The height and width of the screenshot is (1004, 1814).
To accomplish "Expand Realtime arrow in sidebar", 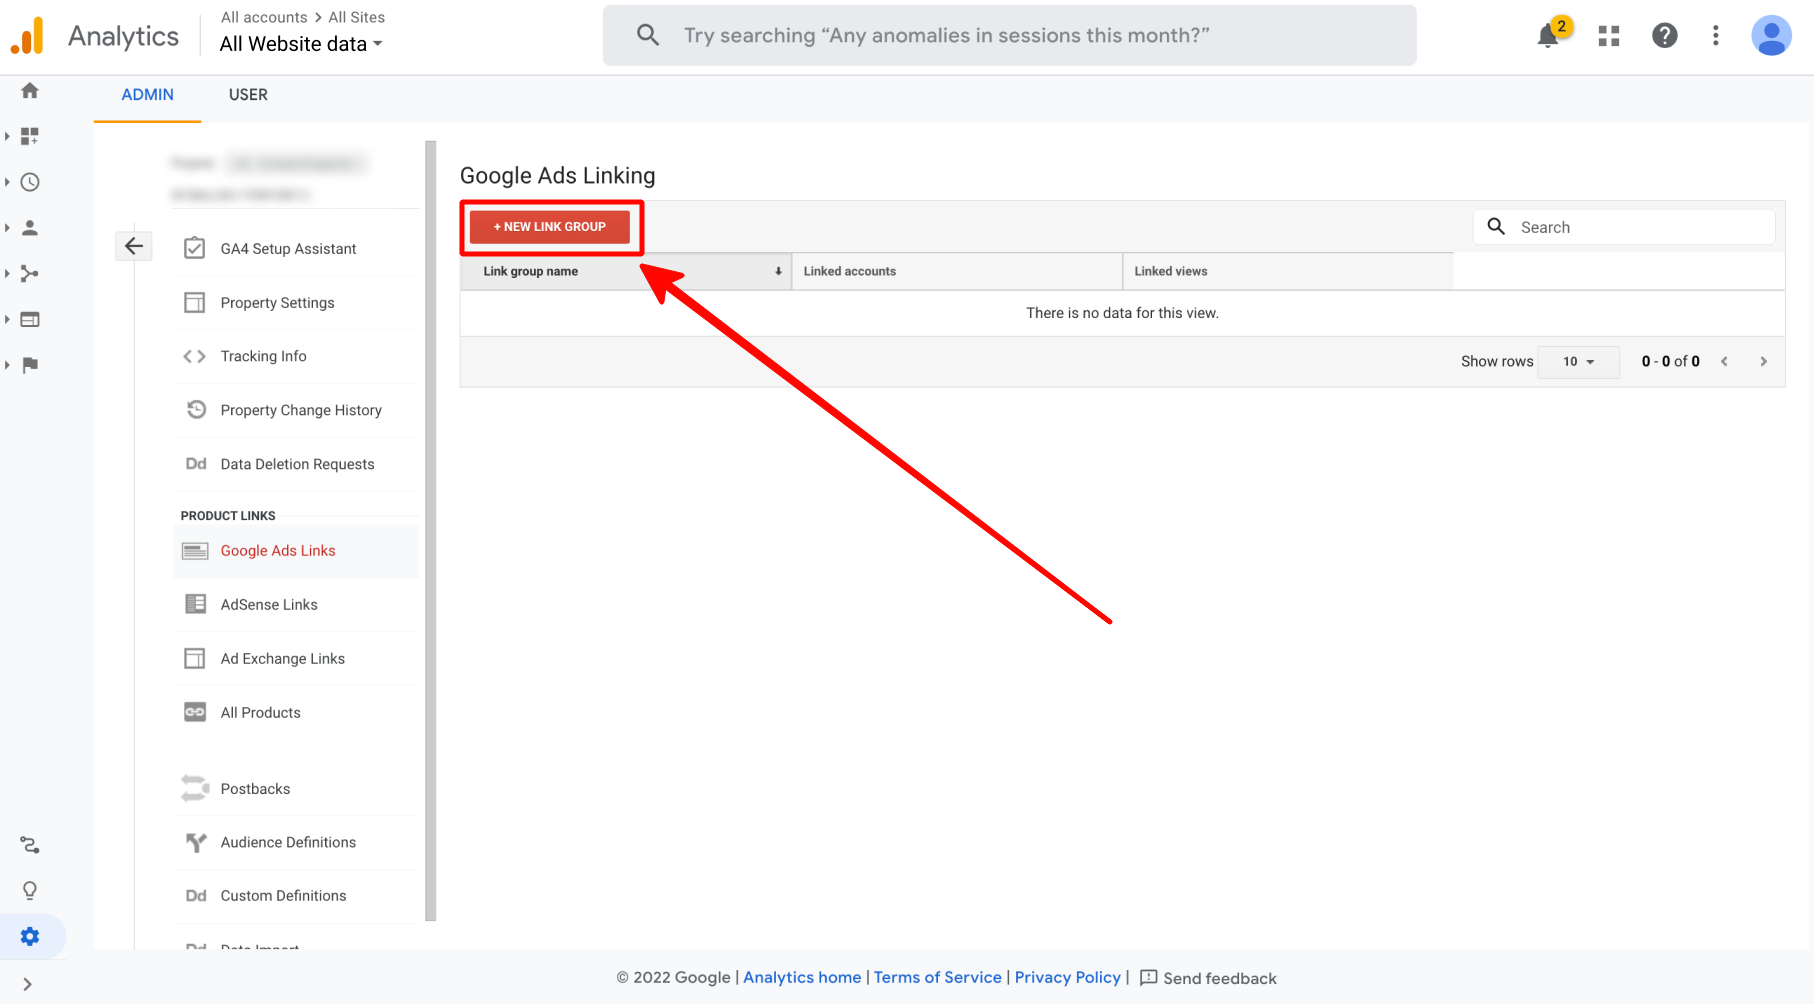I will 7,182.
